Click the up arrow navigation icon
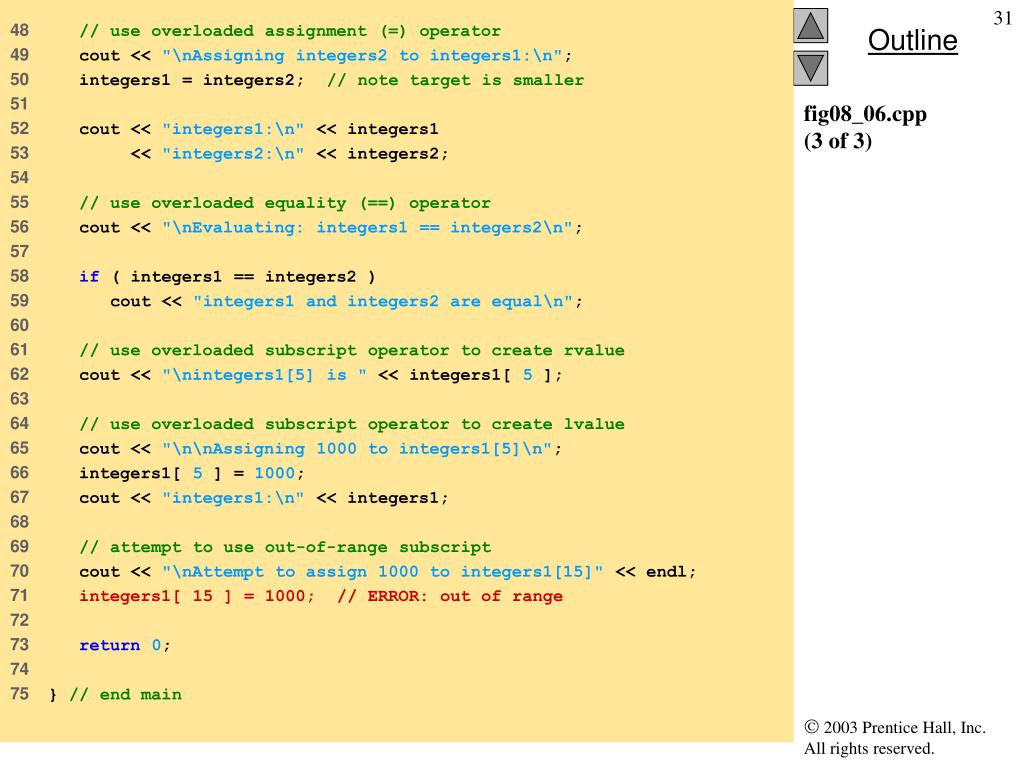 pyautogui.click(x=810, y=25)
